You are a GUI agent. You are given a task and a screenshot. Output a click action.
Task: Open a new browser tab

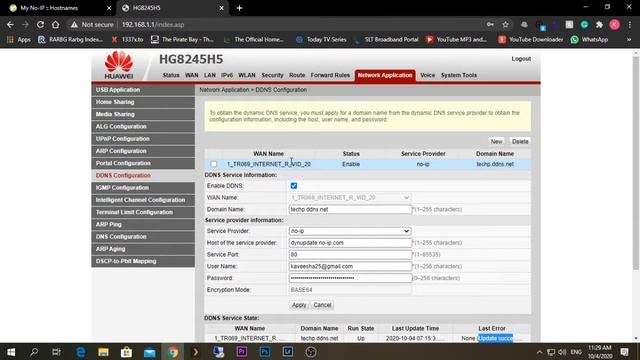pyautogui.click(x=240, y=8)
